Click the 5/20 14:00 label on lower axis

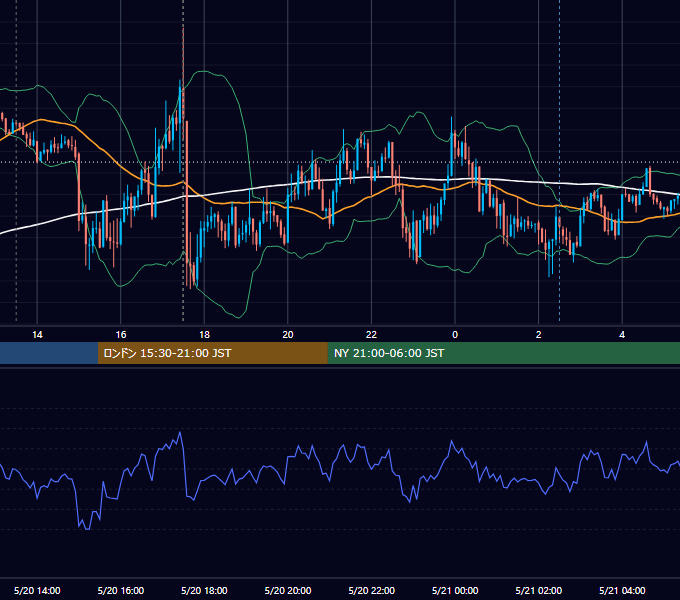(37, 590)
